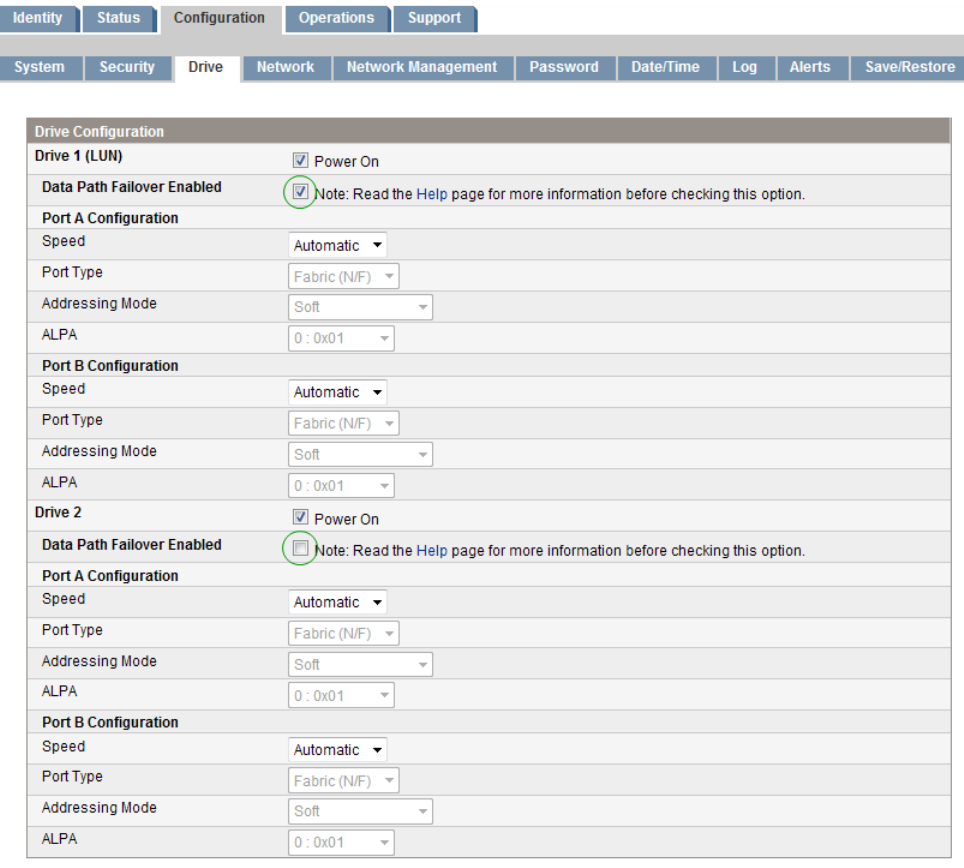Click the Help link in Drive 2 note
Viewport: 964px width, 868px height.
coord(431,551)
